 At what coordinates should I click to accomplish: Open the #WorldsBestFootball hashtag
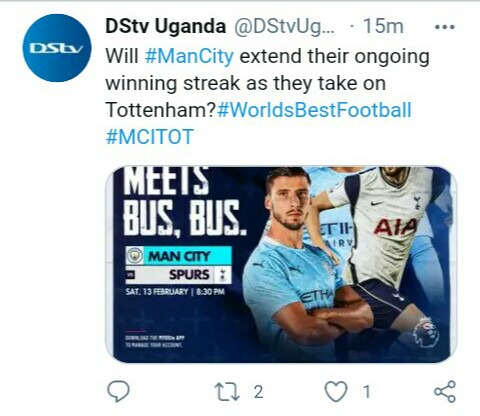[x=314, y=110]
